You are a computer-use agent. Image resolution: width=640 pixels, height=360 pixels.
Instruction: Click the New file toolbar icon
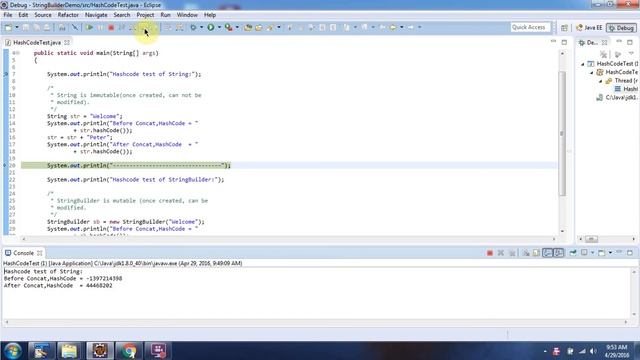pyautogui.click(x=8, y=27)
